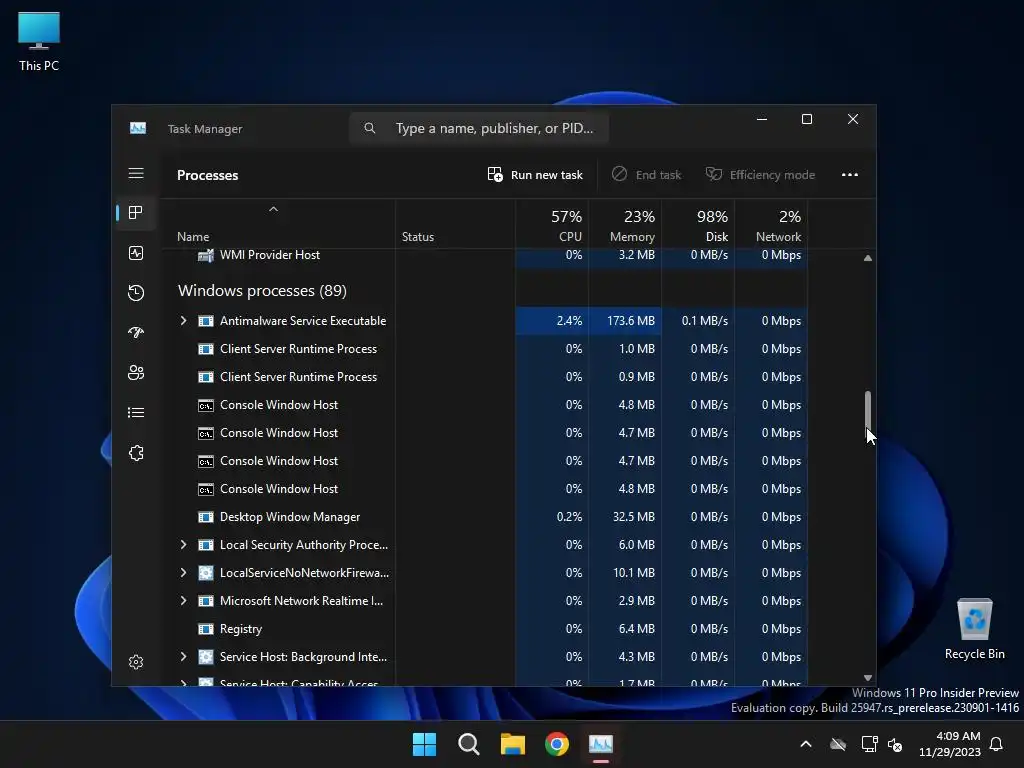The height and width of the screenshot is (768, 1024).
Task: Open the Details page in sidebar
Action: [136, 413]
